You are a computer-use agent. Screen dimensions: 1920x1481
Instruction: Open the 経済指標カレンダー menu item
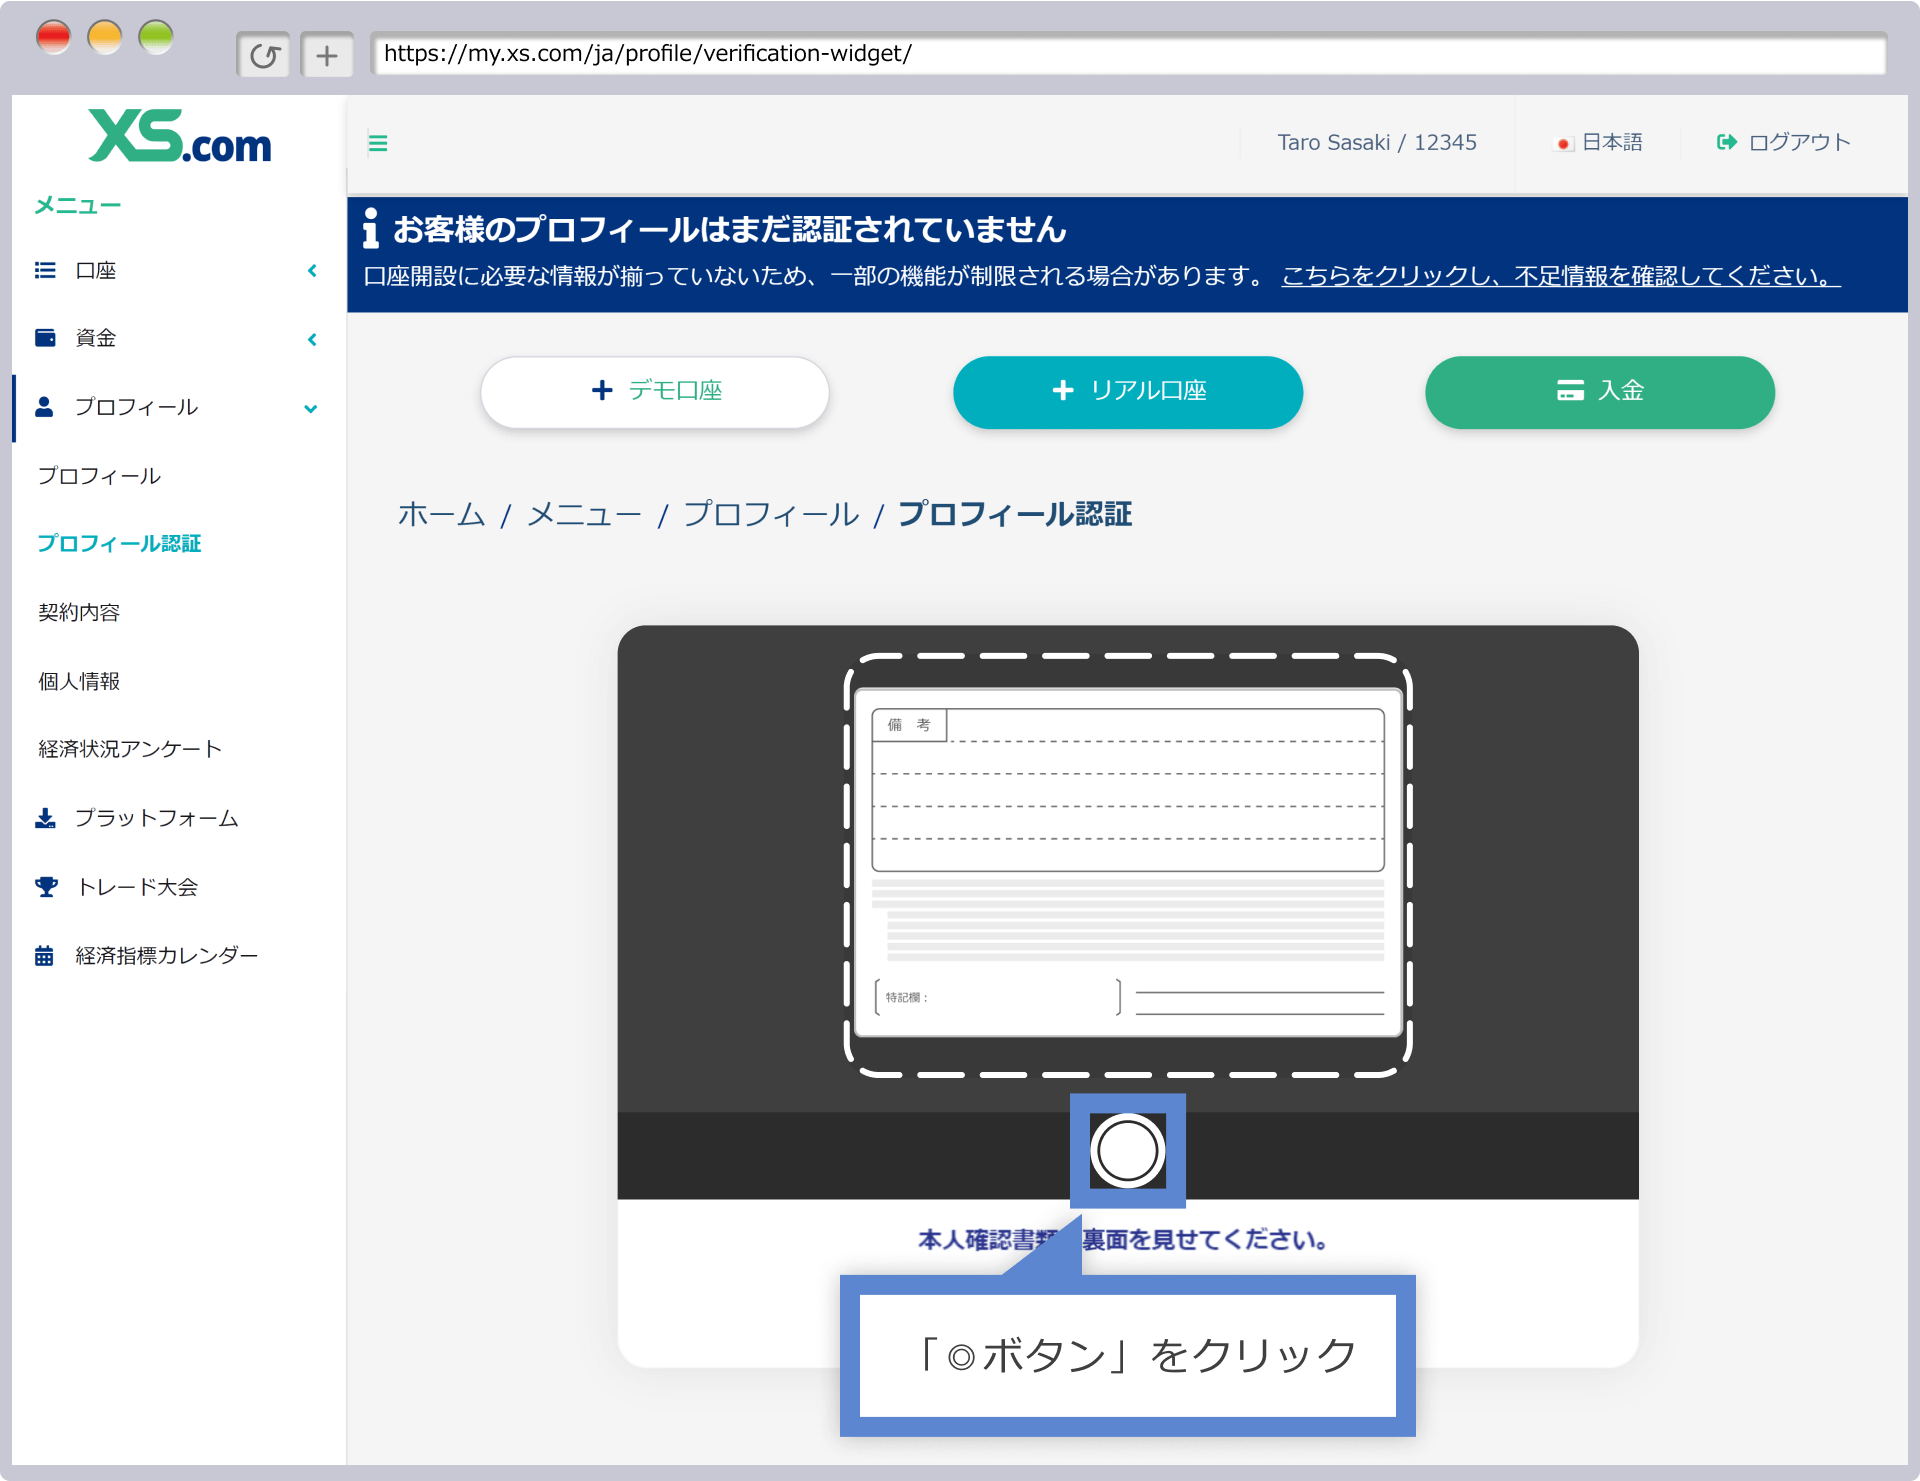[167, 955]
